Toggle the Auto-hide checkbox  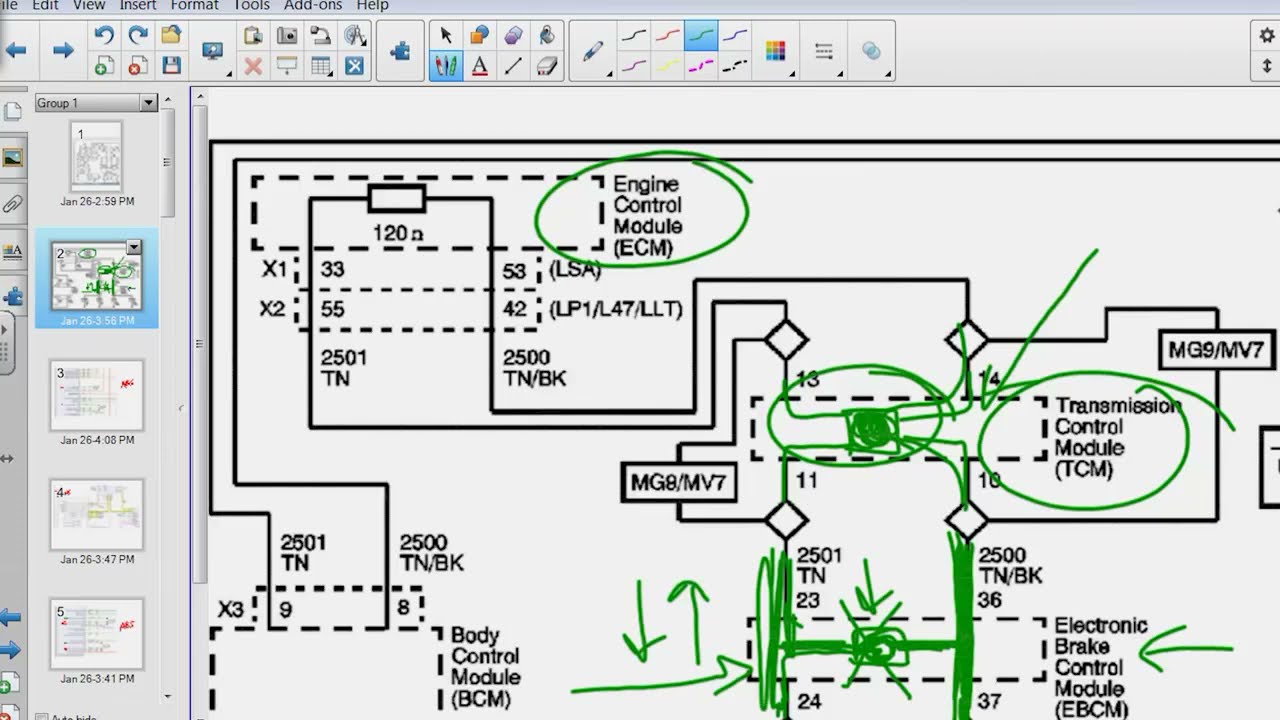(41, 716)
